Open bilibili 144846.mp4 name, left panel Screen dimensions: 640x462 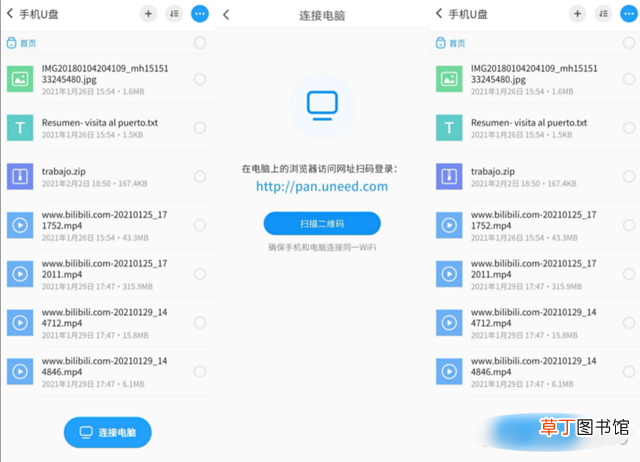(104, 366)
